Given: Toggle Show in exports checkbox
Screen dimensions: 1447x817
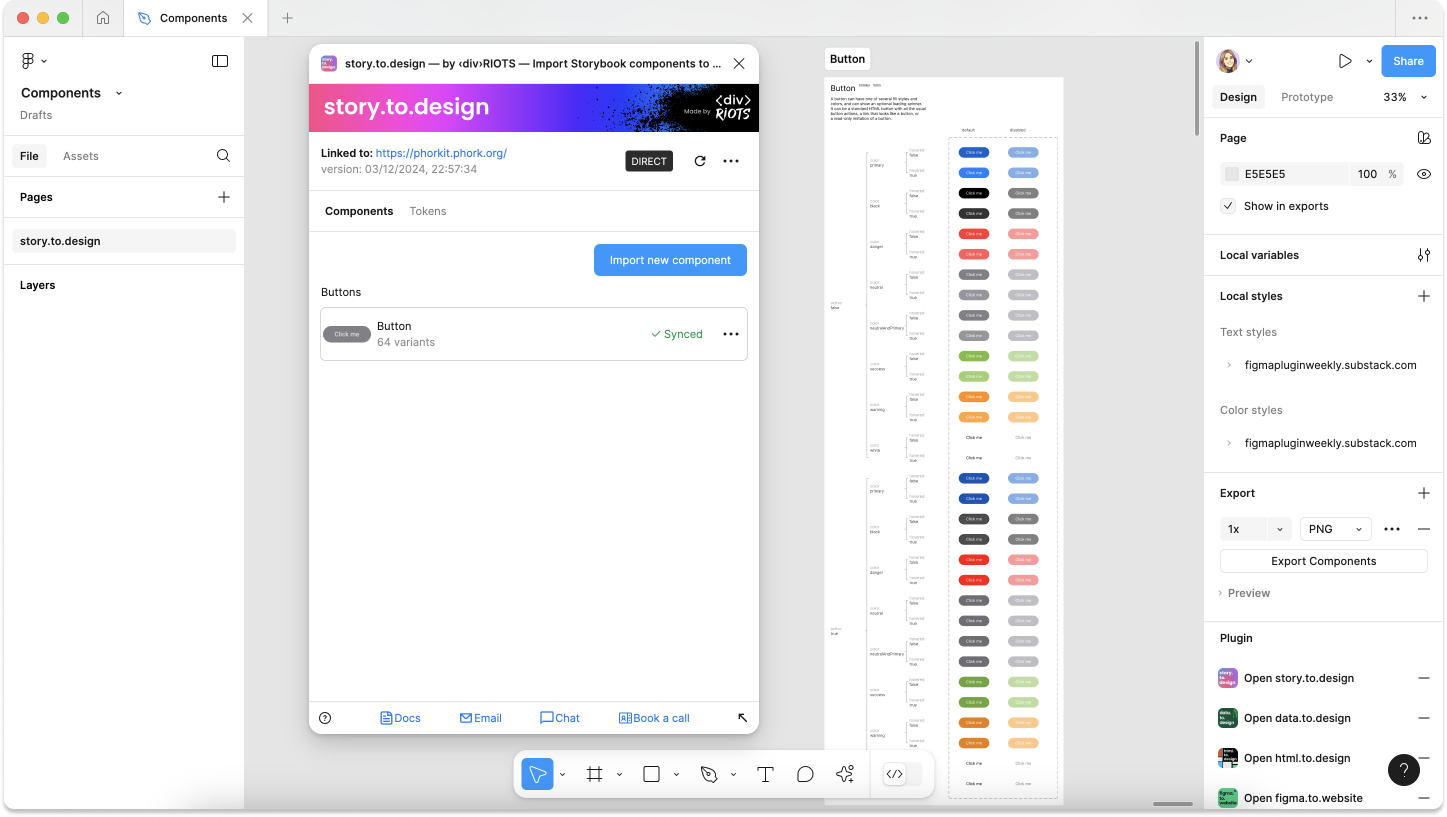Looking at the screenshot, I should (x=1228, y=206).
